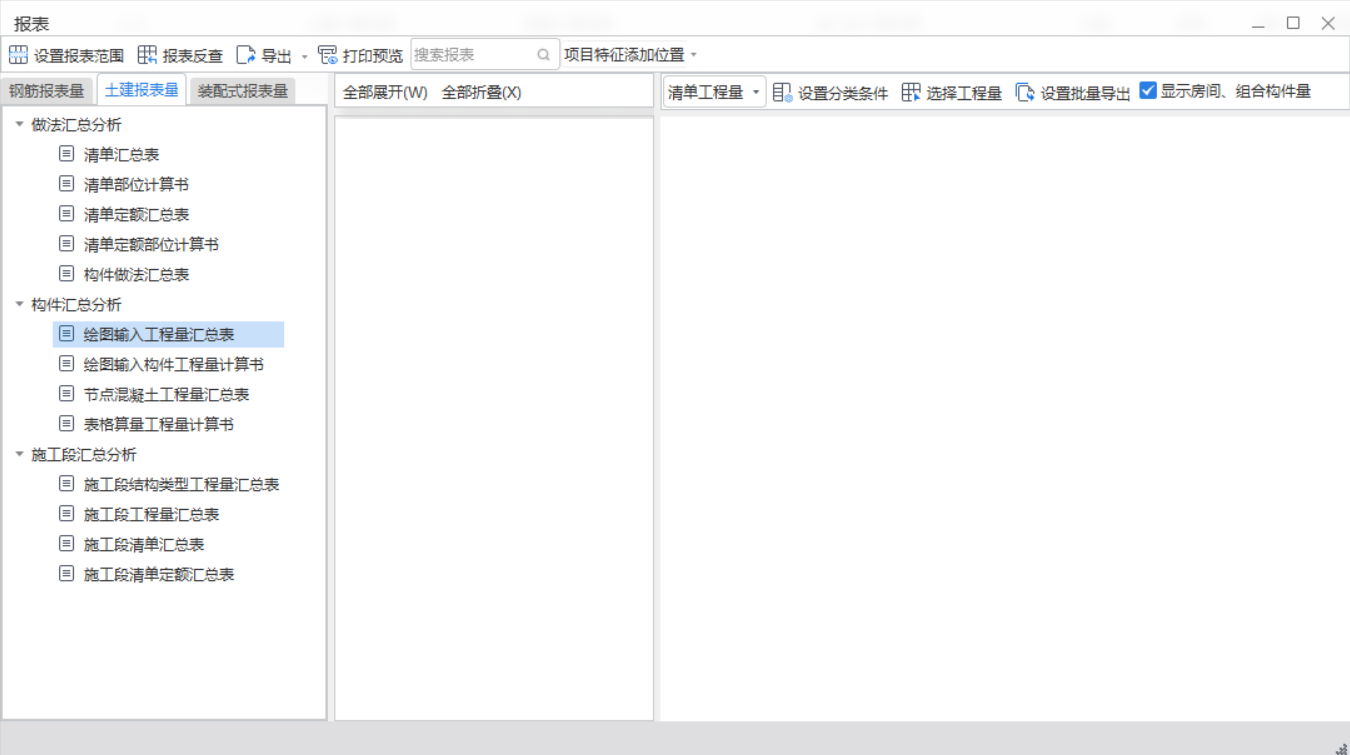The height and width of the screenshot is (755, 1350).
Task: Click the 选择工程量 label
Action: tap(964, 93)
